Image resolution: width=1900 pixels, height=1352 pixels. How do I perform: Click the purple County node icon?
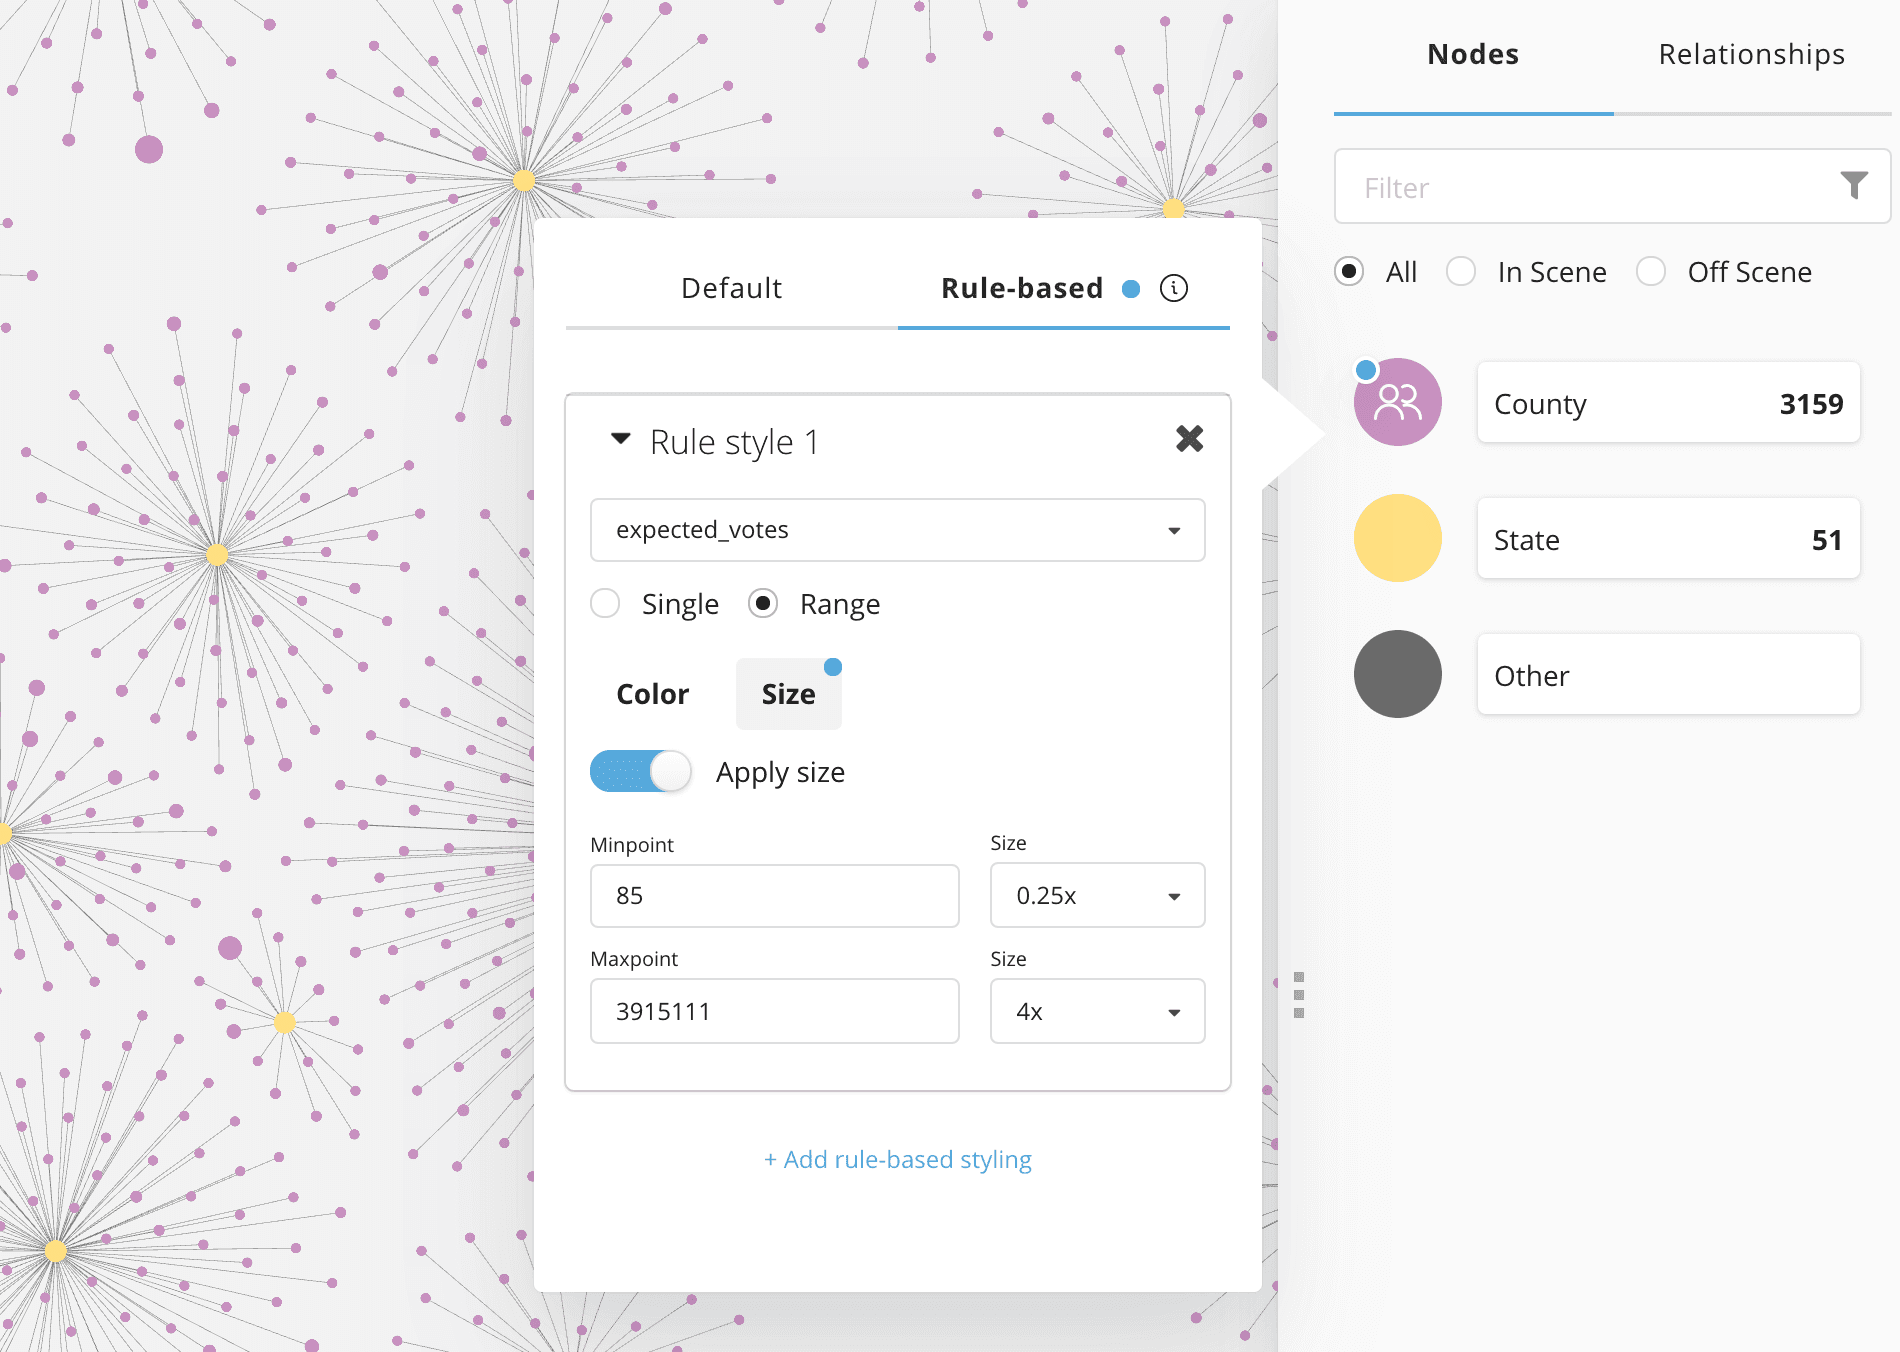click(x=1397, y=403)
